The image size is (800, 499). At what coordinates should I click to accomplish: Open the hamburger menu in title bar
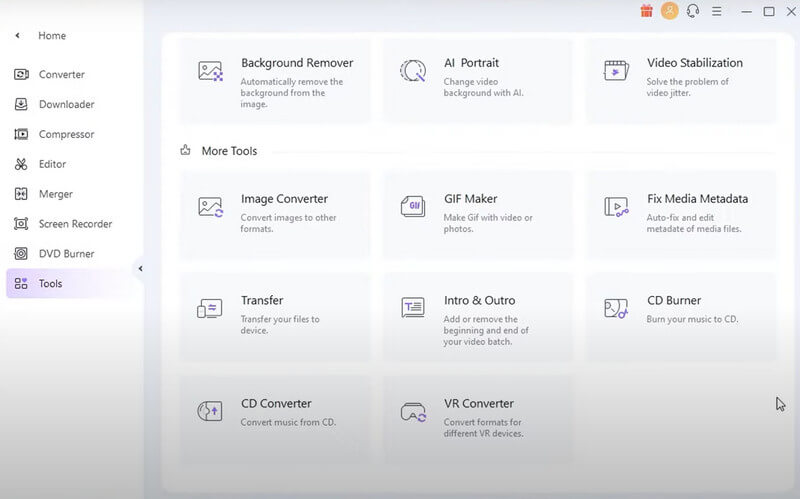(x=716, y=11)
